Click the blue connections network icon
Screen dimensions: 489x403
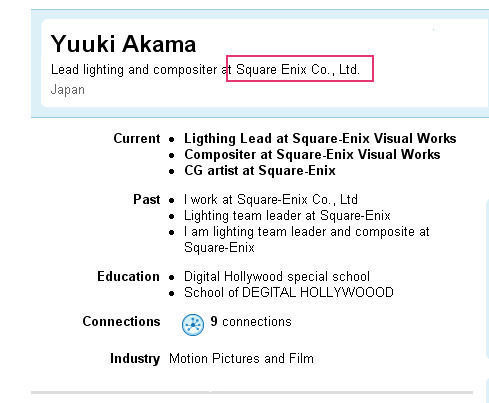pos(193,324)
